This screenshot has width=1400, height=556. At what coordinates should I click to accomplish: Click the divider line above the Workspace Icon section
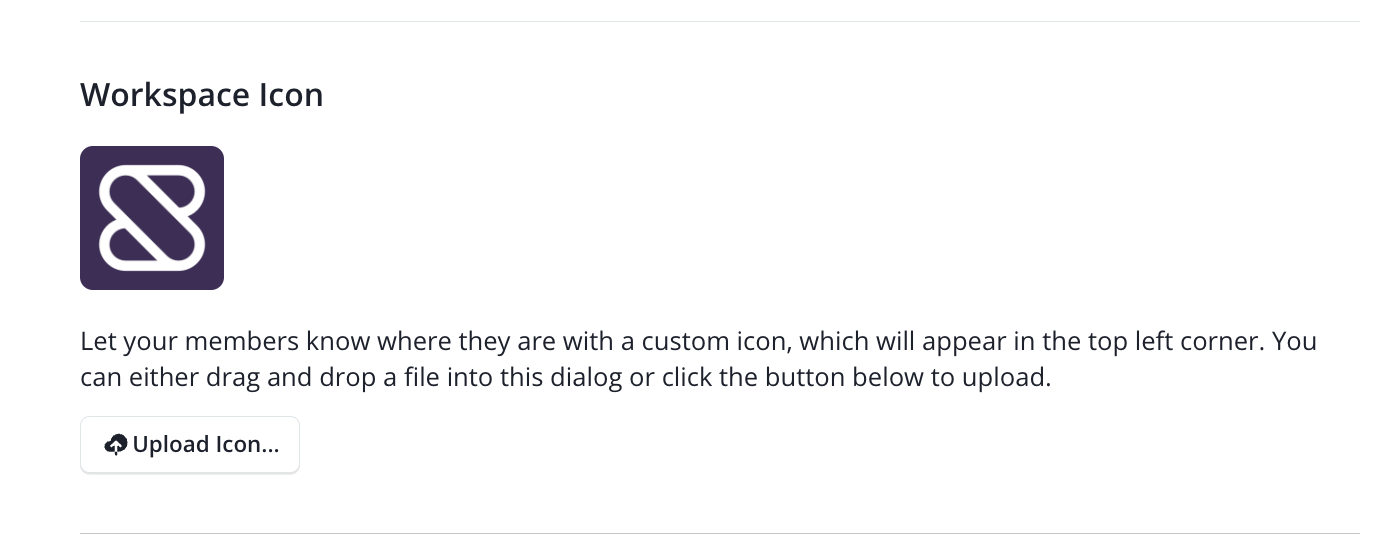pyautogui.click(x=720, y=21)
